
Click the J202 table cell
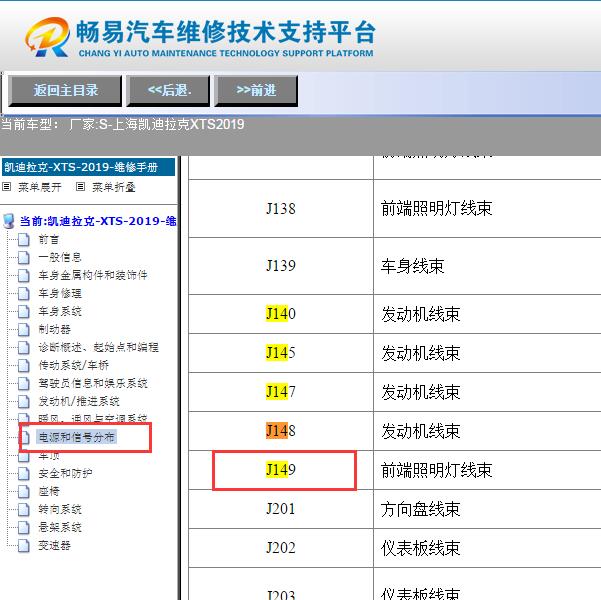[x=281, y=548]
